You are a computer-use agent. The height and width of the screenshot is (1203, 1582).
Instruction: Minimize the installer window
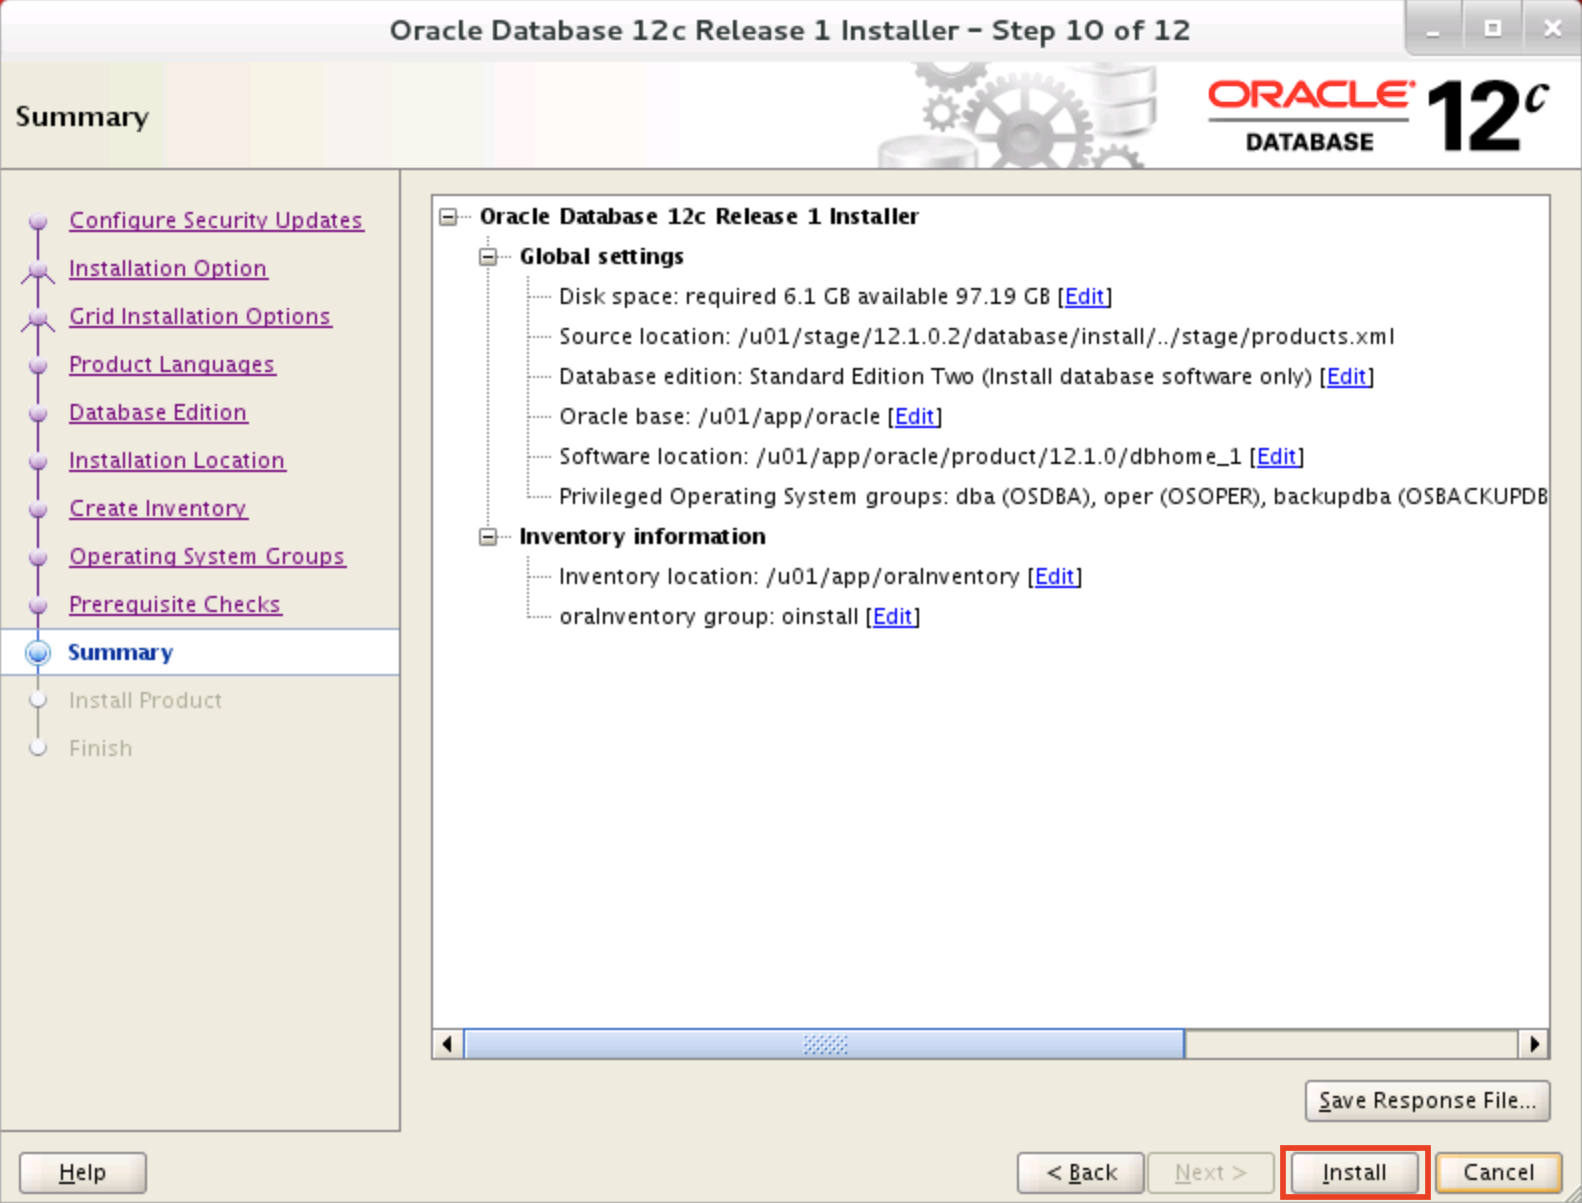click(x=1434, y=29)
